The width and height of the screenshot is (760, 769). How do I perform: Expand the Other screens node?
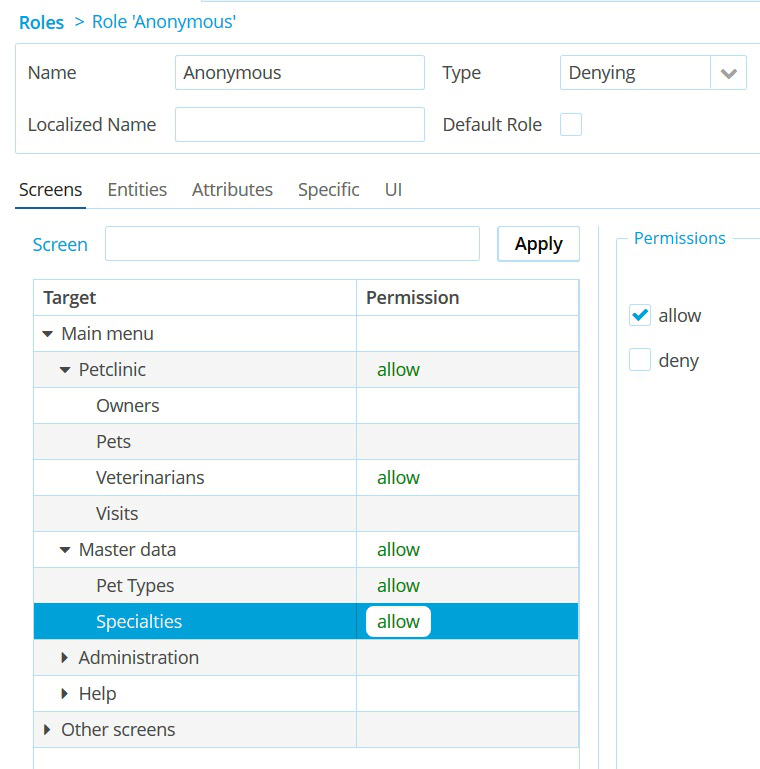click(47, 730)
